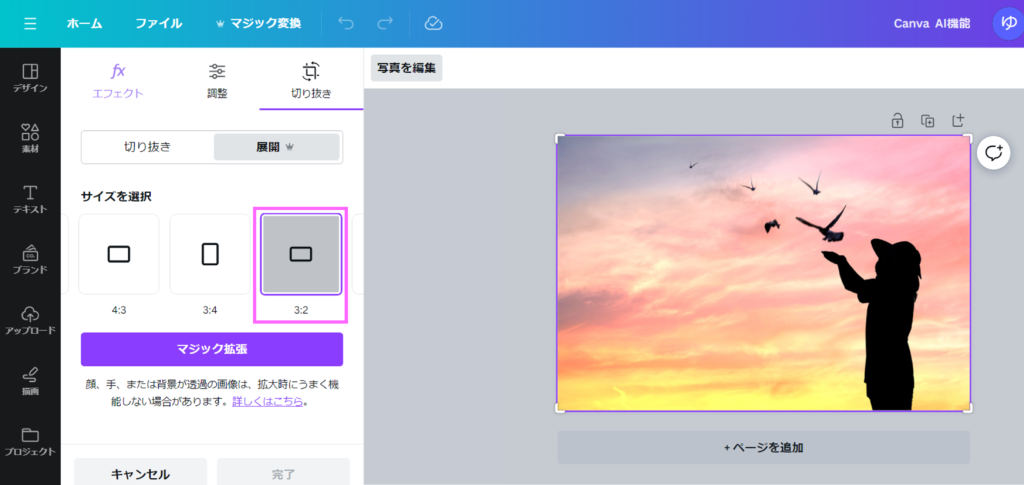The image size is (1024, 485).
Task: Open the comment bubble button
Action: click(993, 153)
